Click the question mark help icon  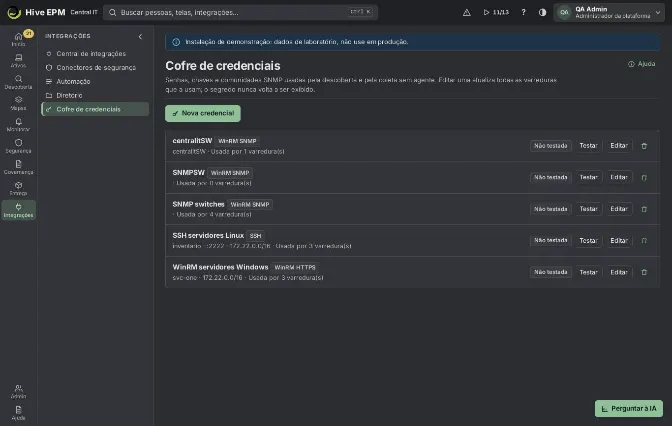pyautogui.click(x=523, y=12)
